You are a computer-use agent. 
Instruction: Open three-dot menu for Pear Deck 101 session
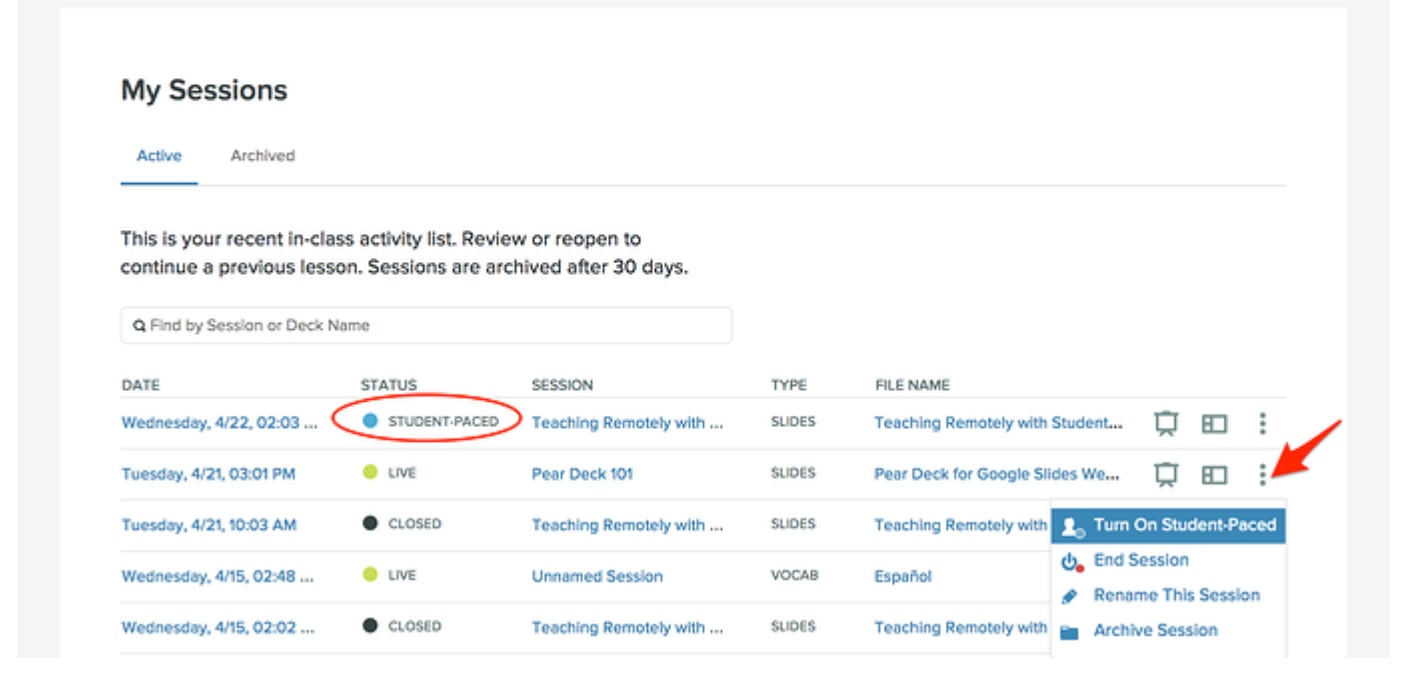pos(1263,474)
